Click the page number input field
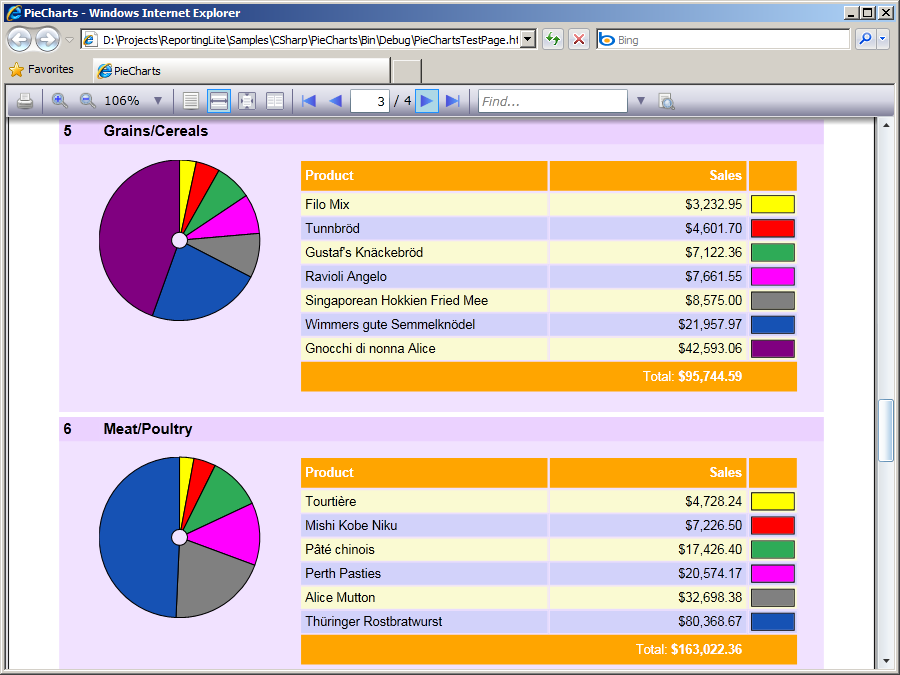Screen dimensions: 900x675 click(x=370, y=101)
